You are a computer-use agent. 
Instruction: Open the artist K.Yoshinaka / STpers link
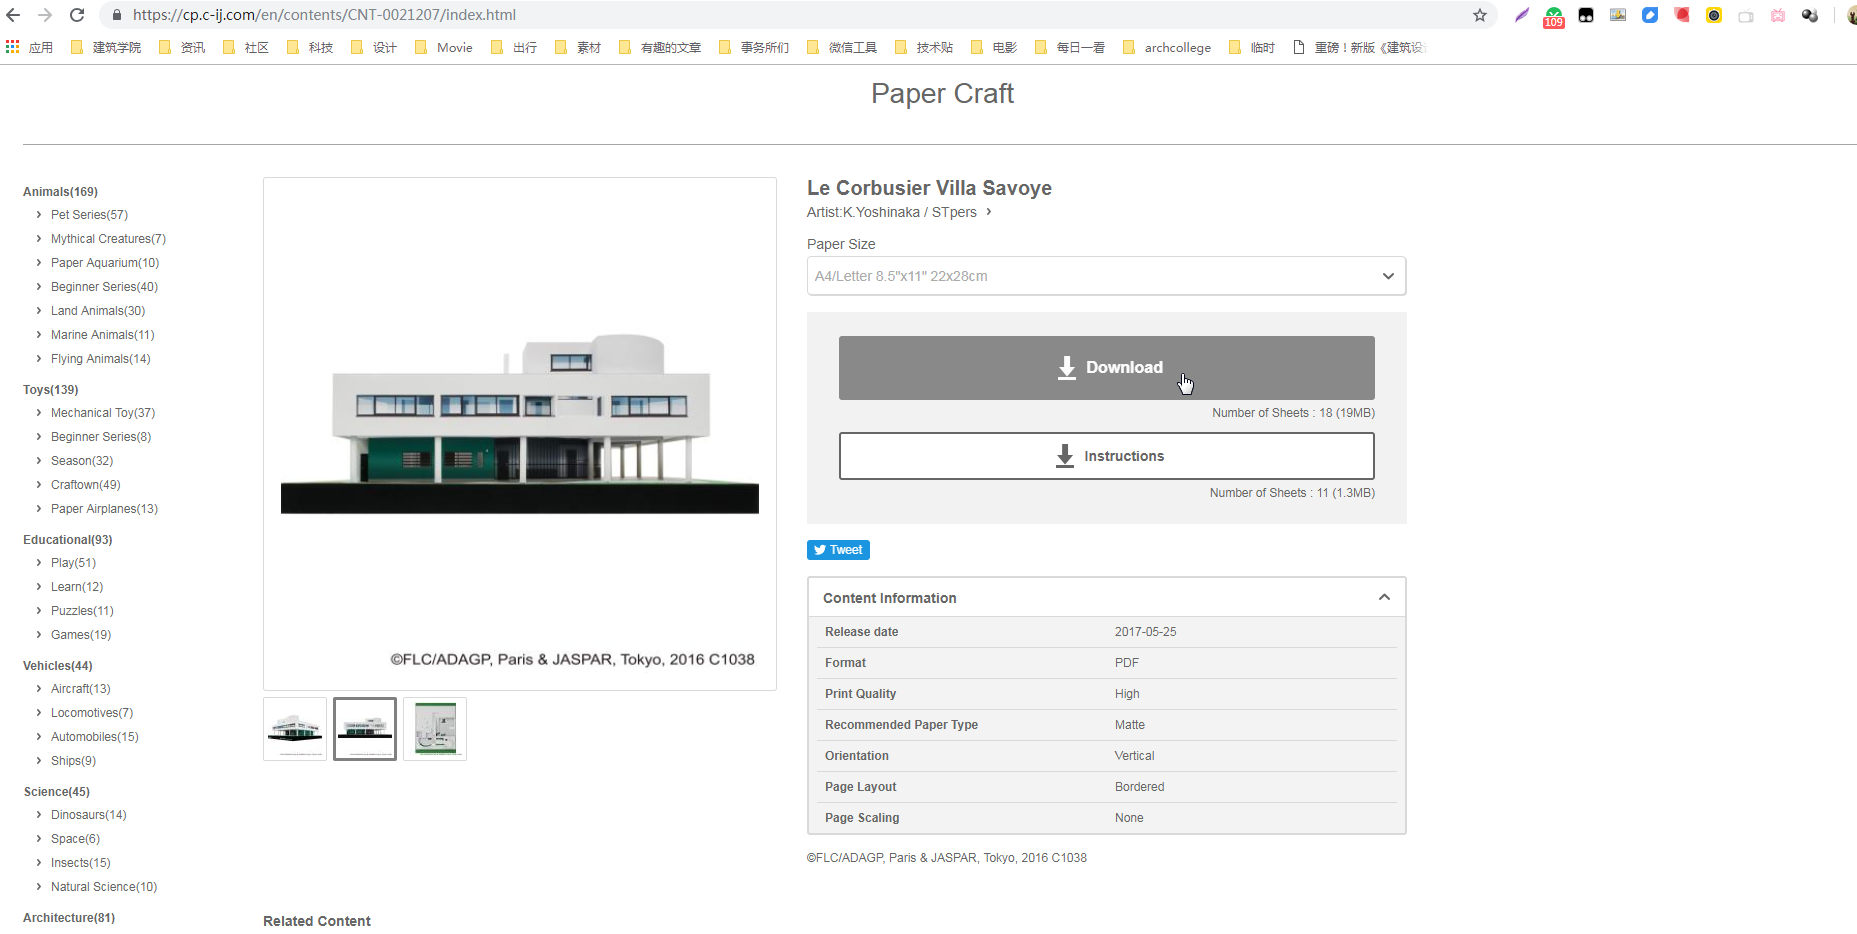(x=899, y=212)
